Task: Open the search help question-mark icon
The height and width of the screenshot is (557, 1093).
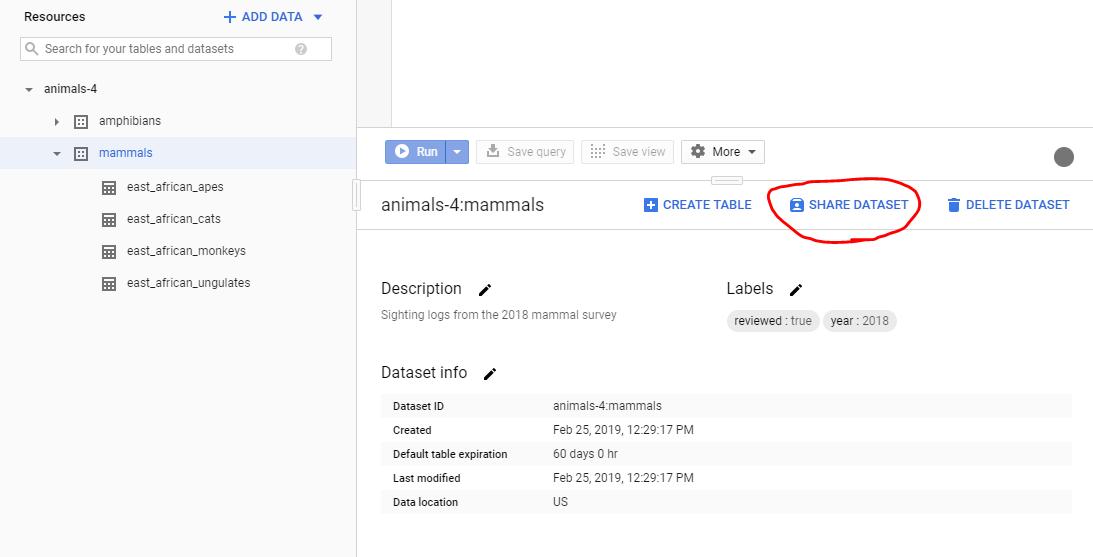Action: 300,49
